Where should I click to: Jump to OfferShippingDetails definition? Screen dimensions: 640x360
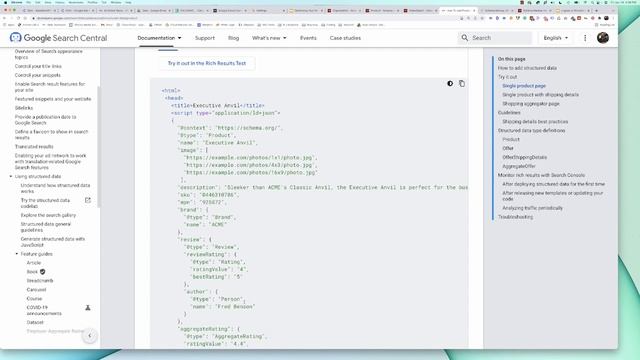[524, 158]
